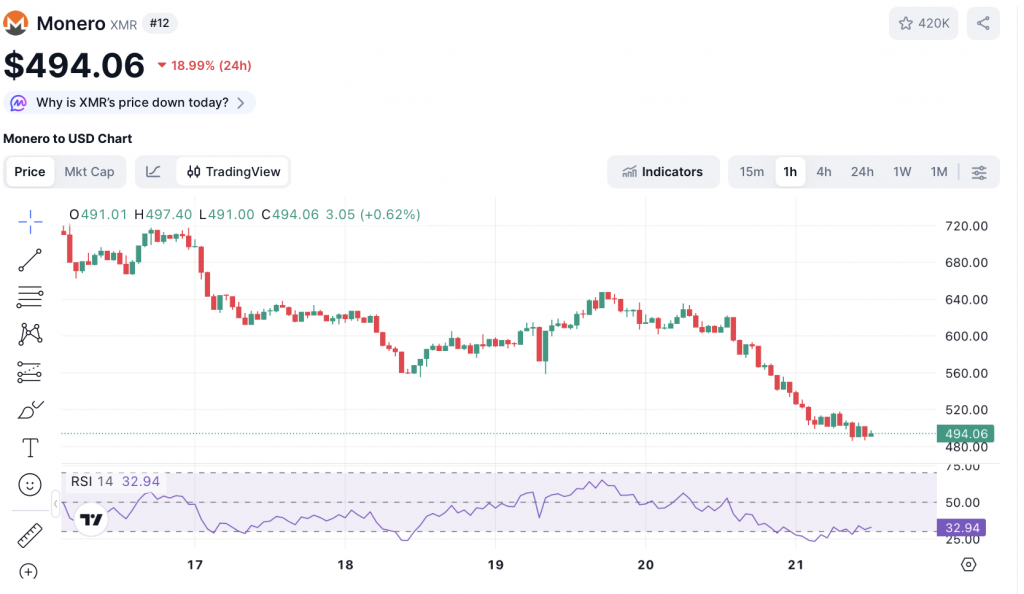Open the emoji sticker tool
This screenshot has height=594, width=1024.
[29, 485]
